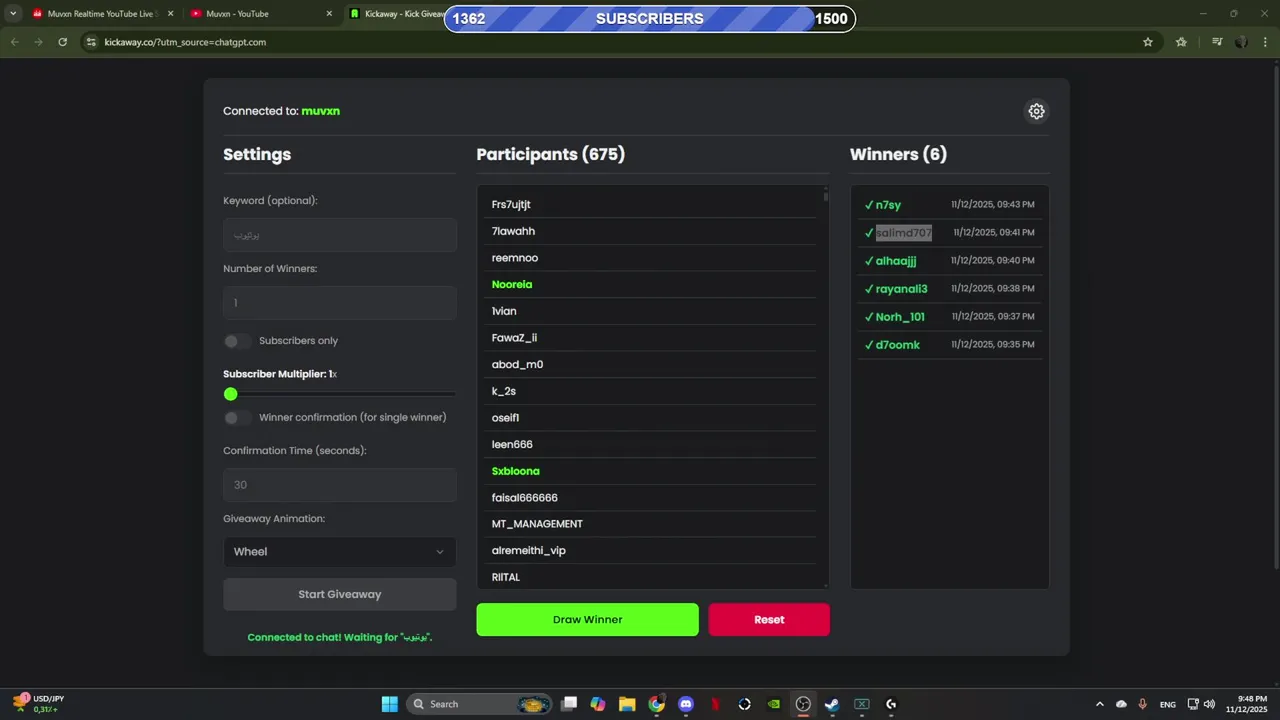Open Steam from the taskbar
This screenshot has height=720, width=1280.
[832, 704]
